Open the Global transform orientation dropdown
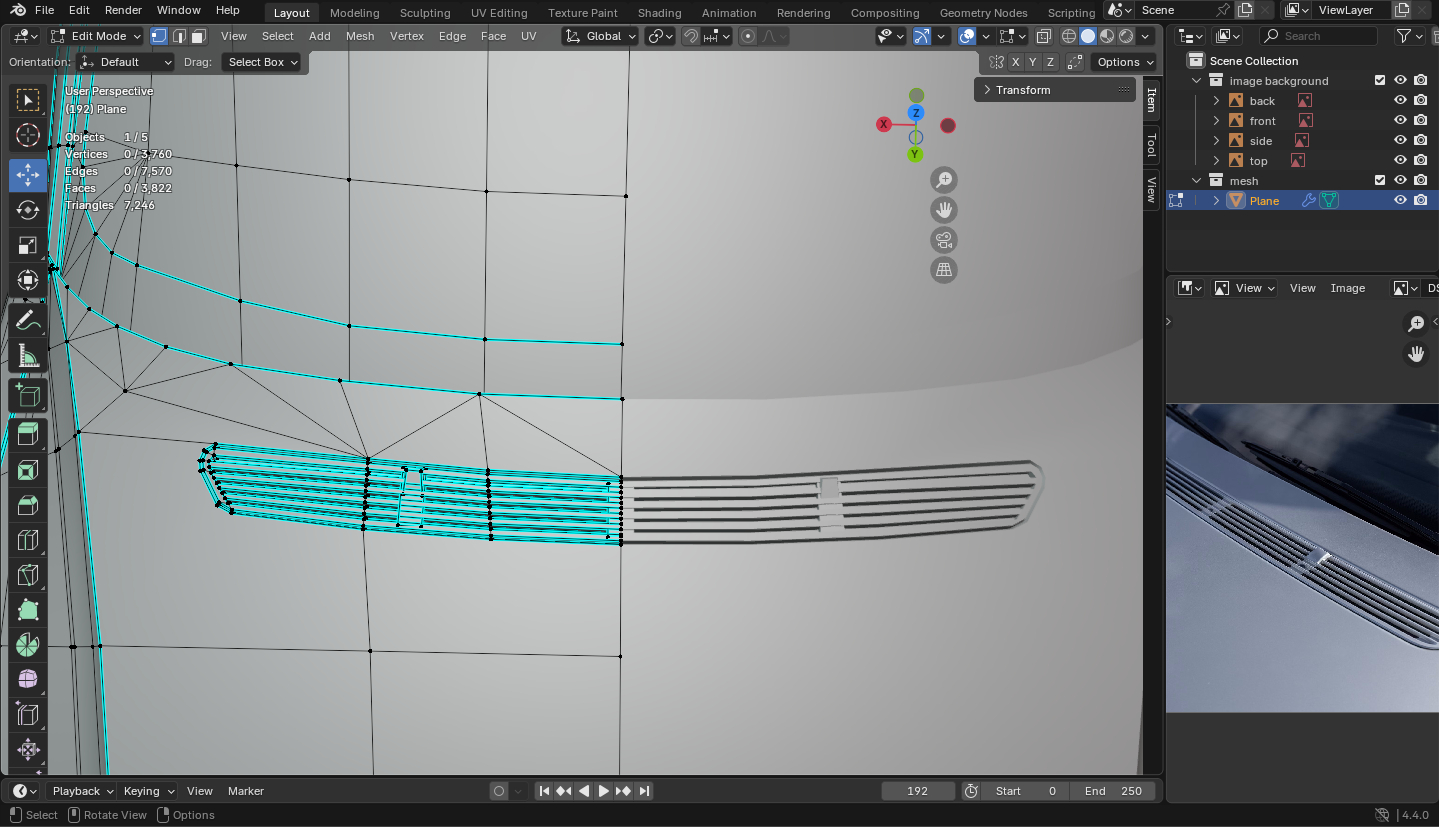 click(600, 36)
